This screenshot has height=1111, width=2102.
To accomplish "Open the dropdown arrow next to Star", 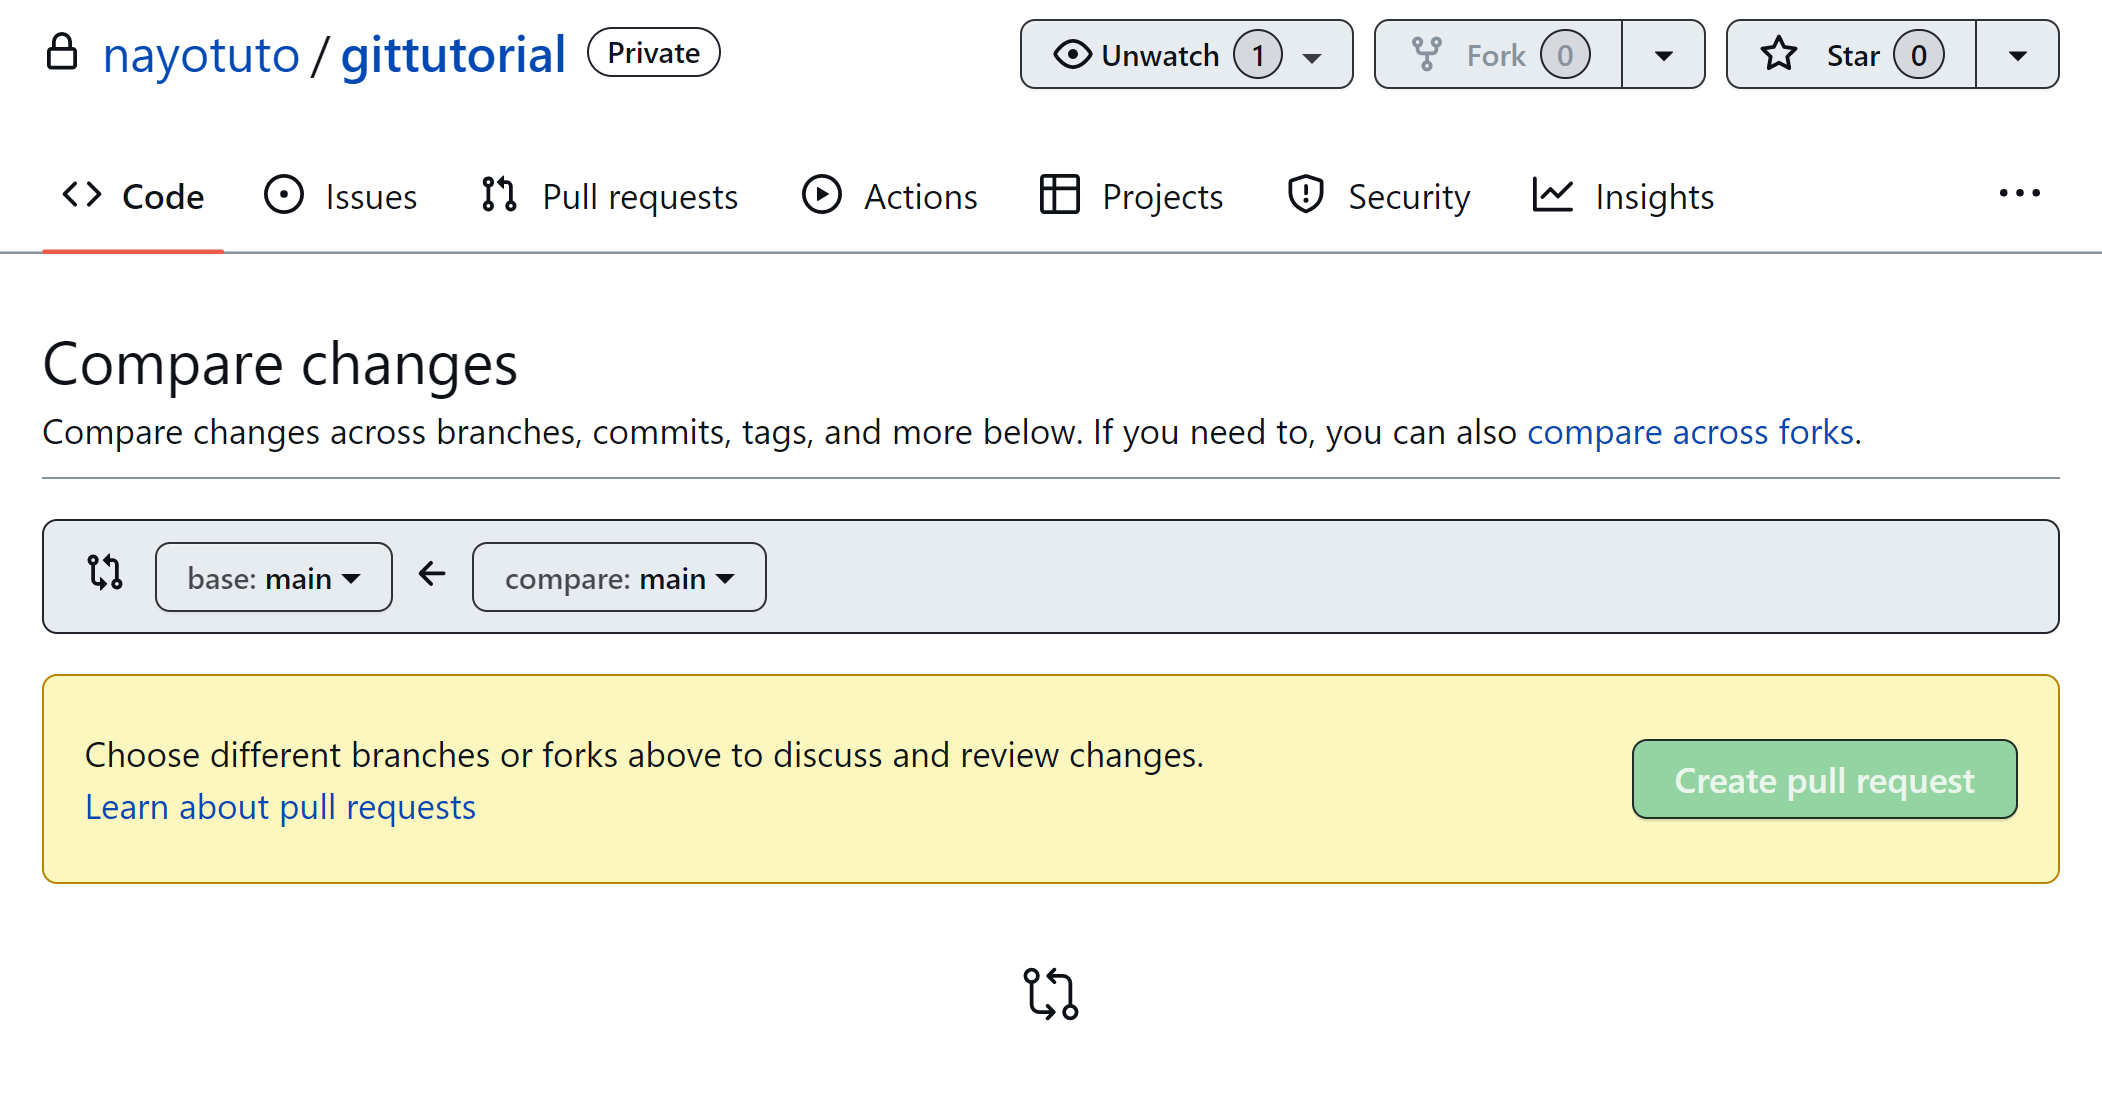I will 2017,55.
